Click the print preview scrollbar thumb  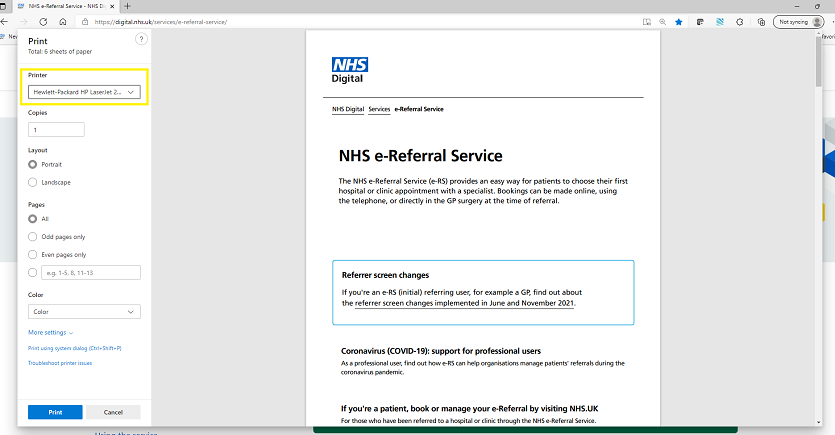tap(818, 61)
